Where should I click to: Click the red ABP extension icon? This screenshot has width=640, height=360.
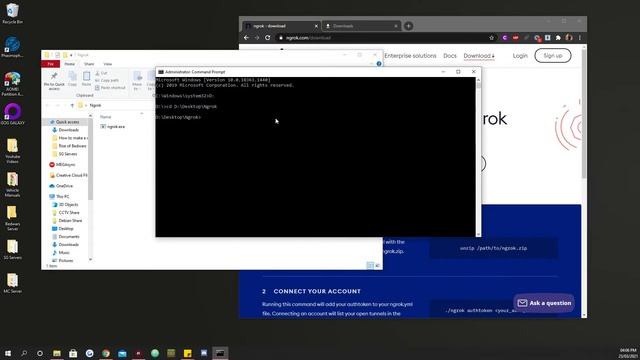[516, 38]
